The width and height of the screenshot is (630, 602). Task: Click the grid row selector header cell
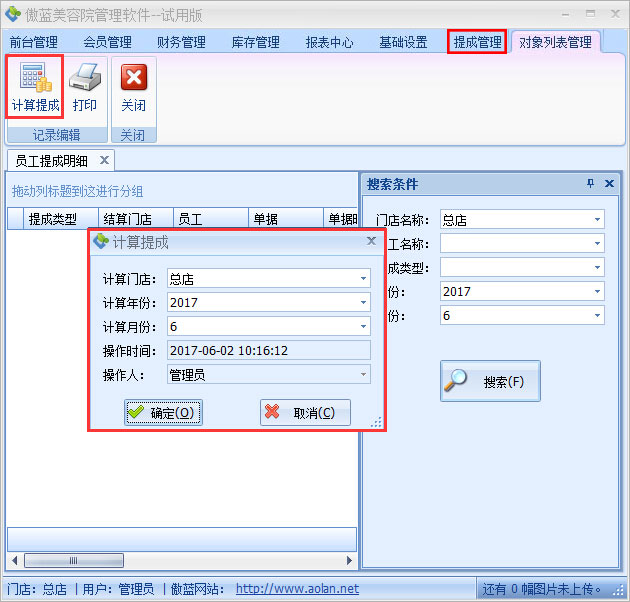tap(15, 219)
